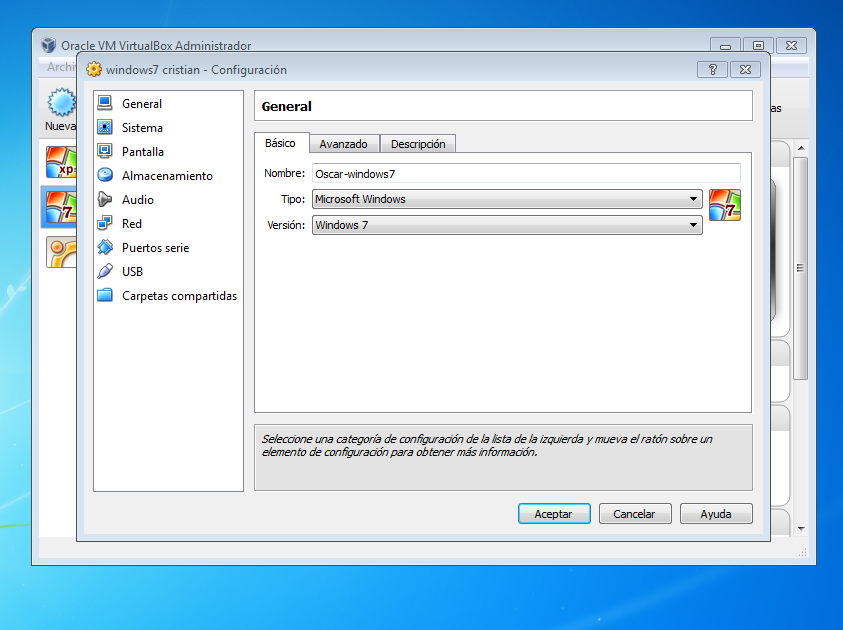Select Carpetas compartidas text in list
The width and height of the screenshot is (843, 630).
180,296
